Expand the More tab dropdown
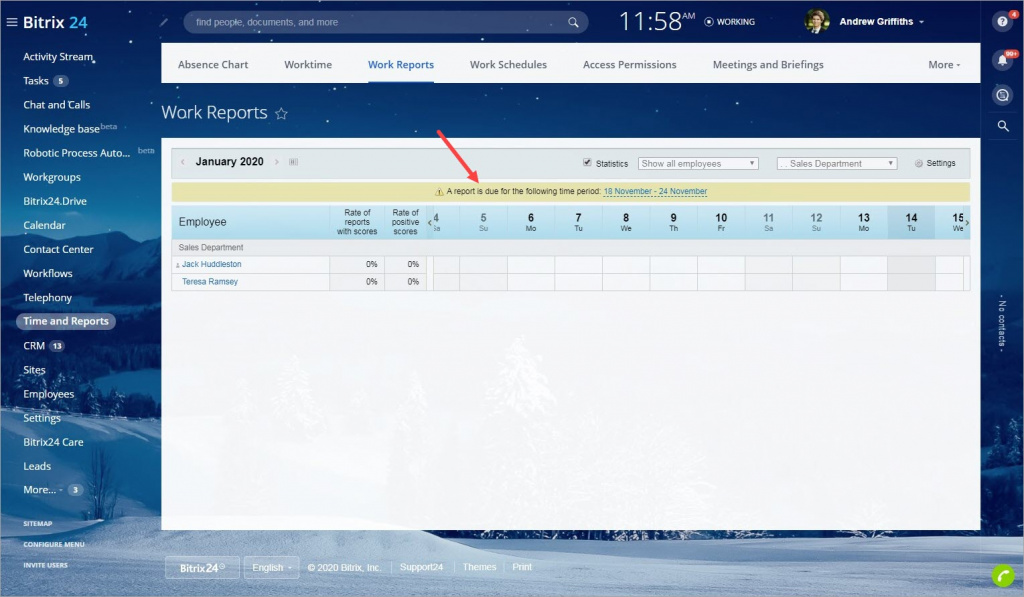Image resolution: width=1024 pixels, height=597 pixels. [x=944, y=65]
